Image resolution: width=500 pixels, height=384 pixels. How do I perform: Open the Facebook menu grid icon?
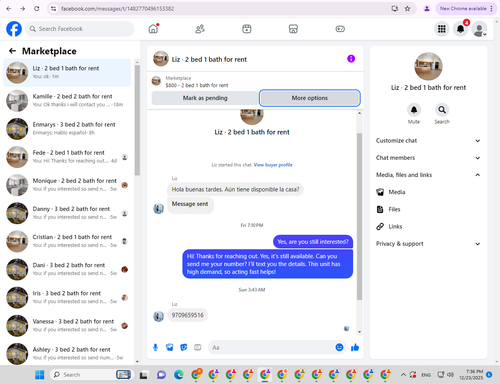(x=442, y=29)
